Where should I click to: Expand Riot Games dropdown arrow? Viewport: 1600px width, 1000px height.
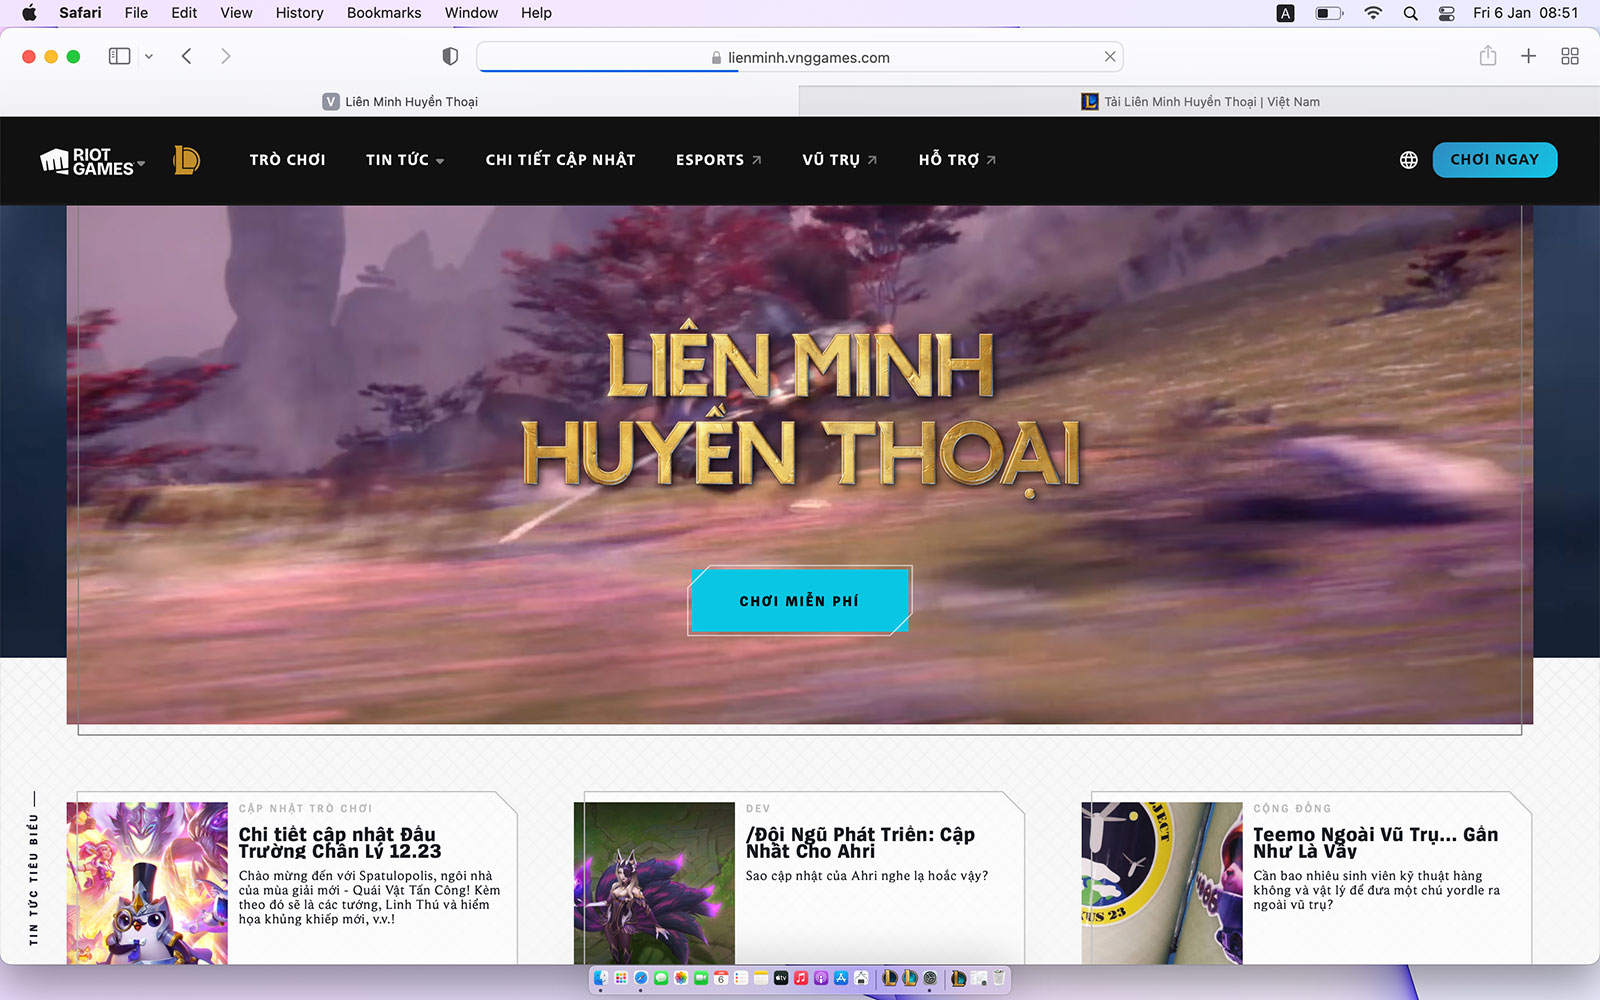[141, 163]
